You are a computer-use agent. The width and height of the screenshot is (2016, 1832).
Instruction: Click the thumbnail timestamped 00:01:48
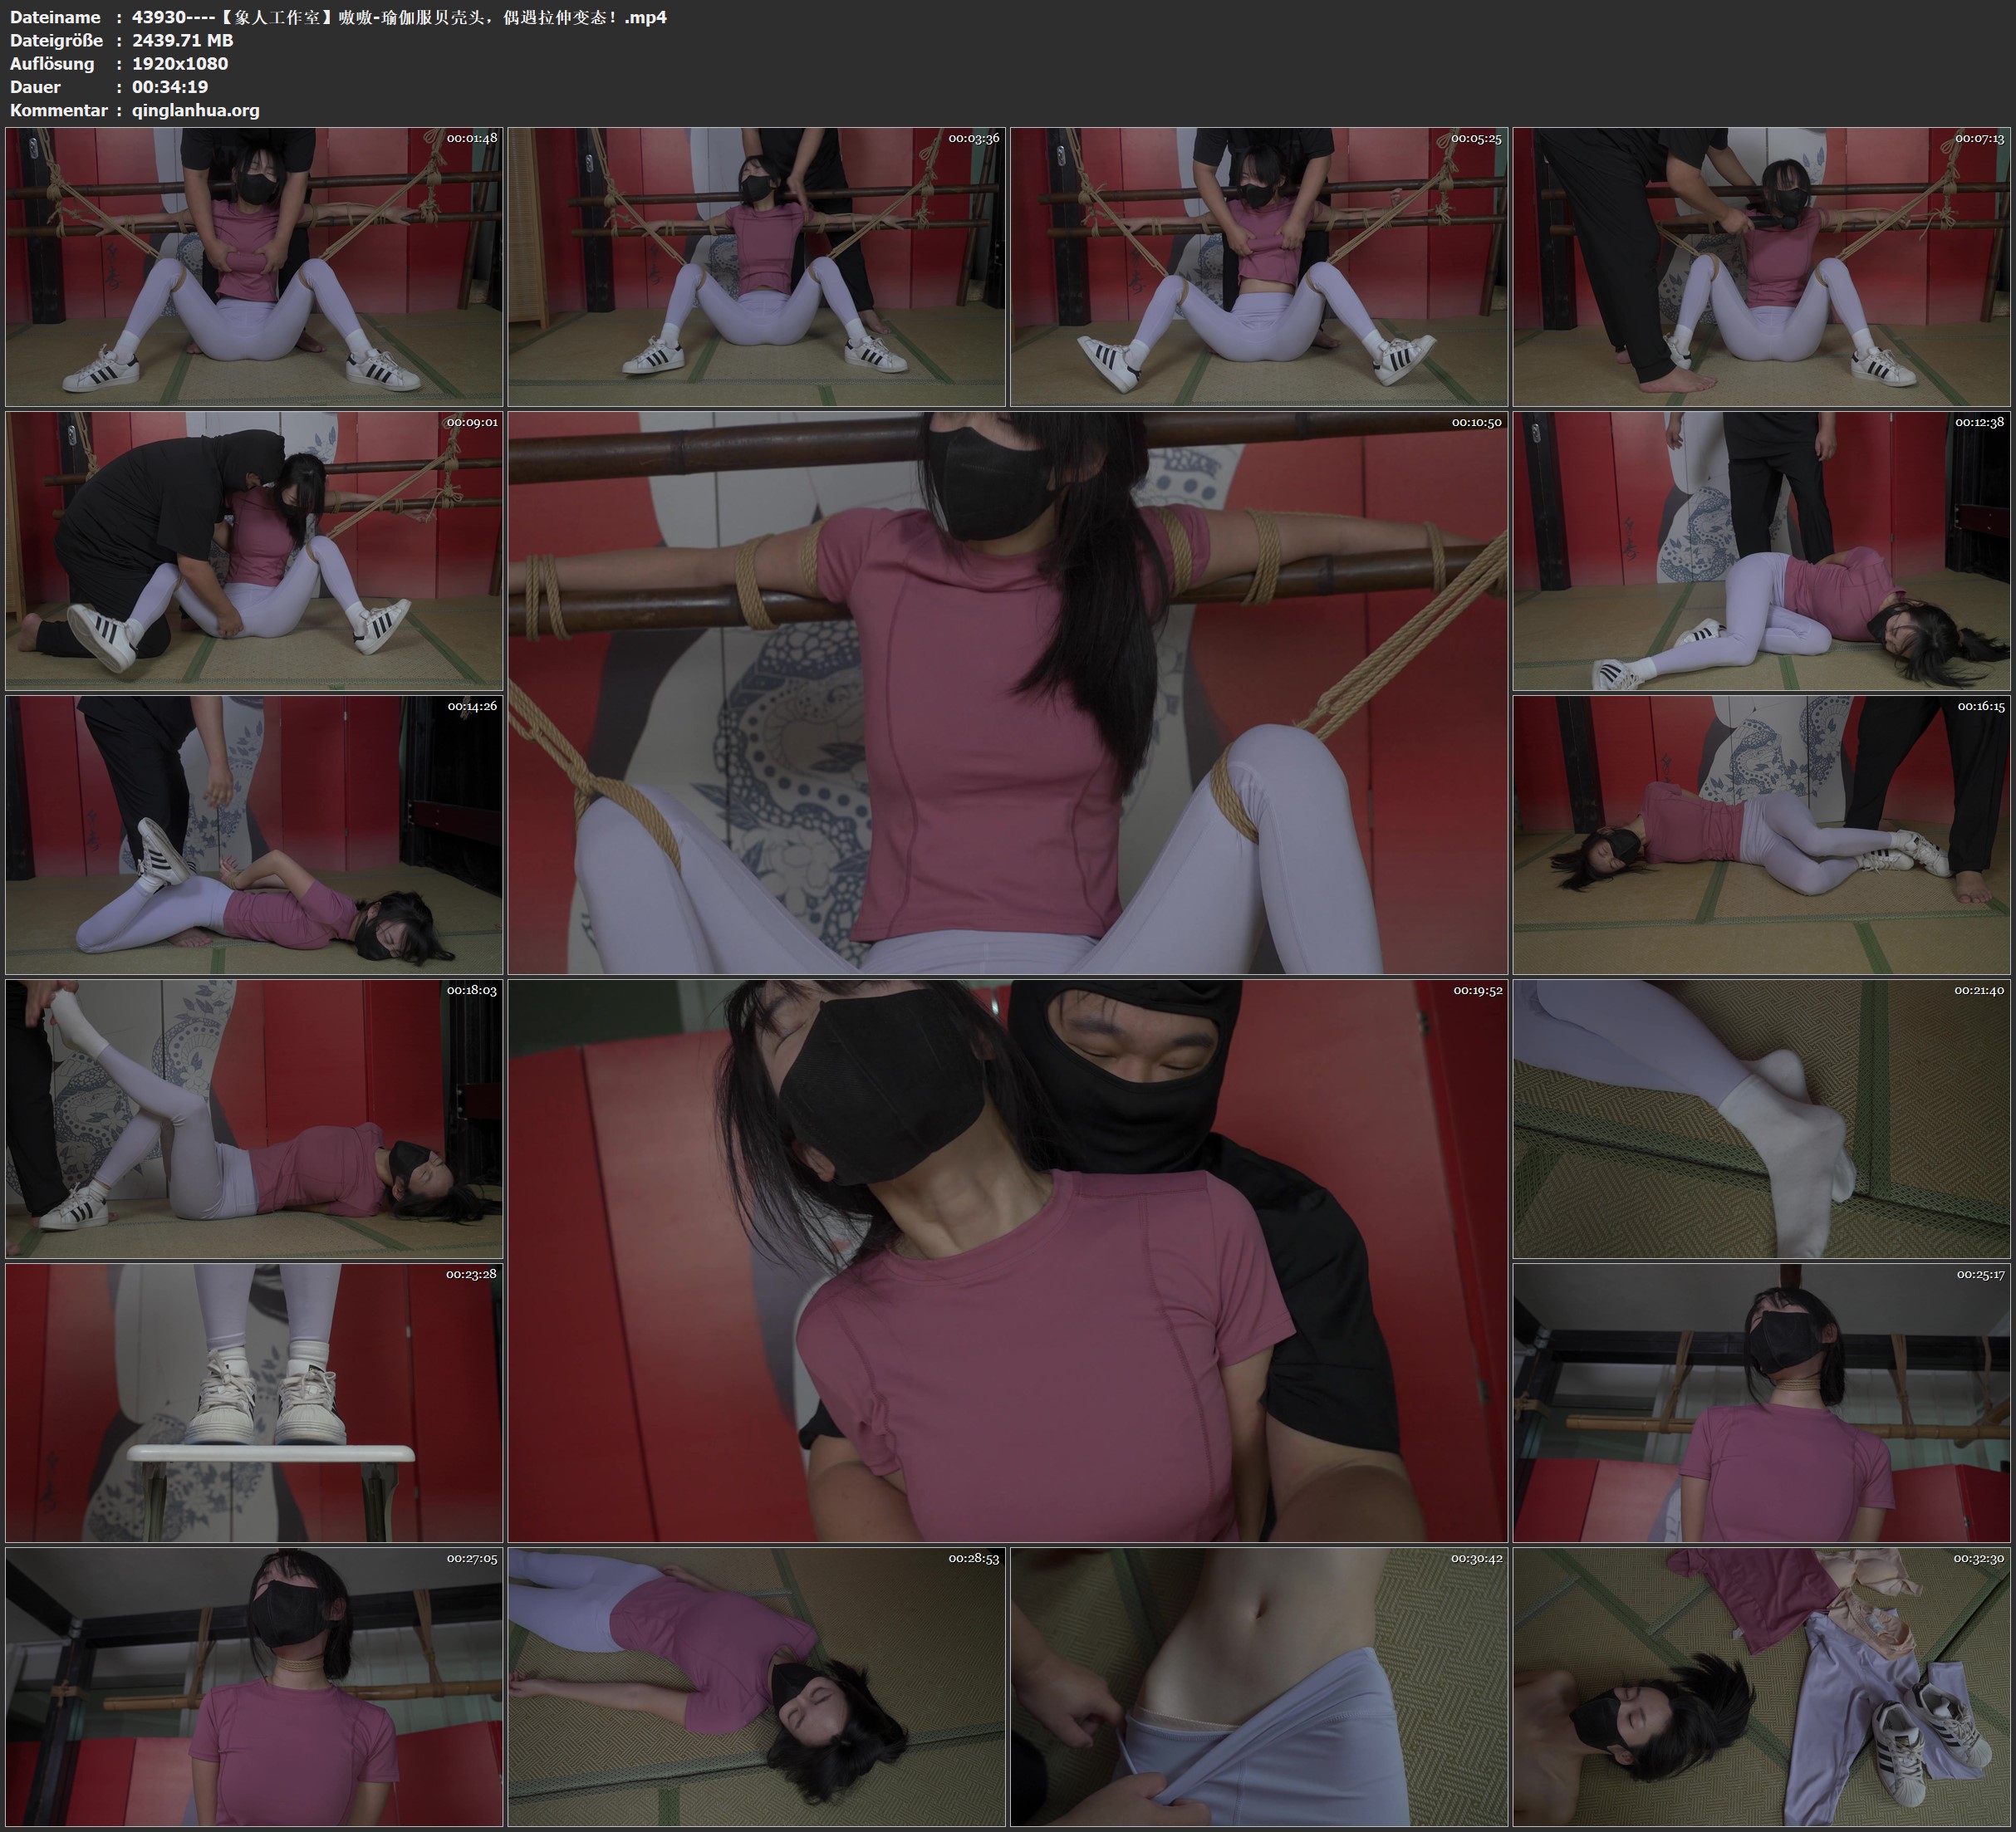click(x=254, y=266)
